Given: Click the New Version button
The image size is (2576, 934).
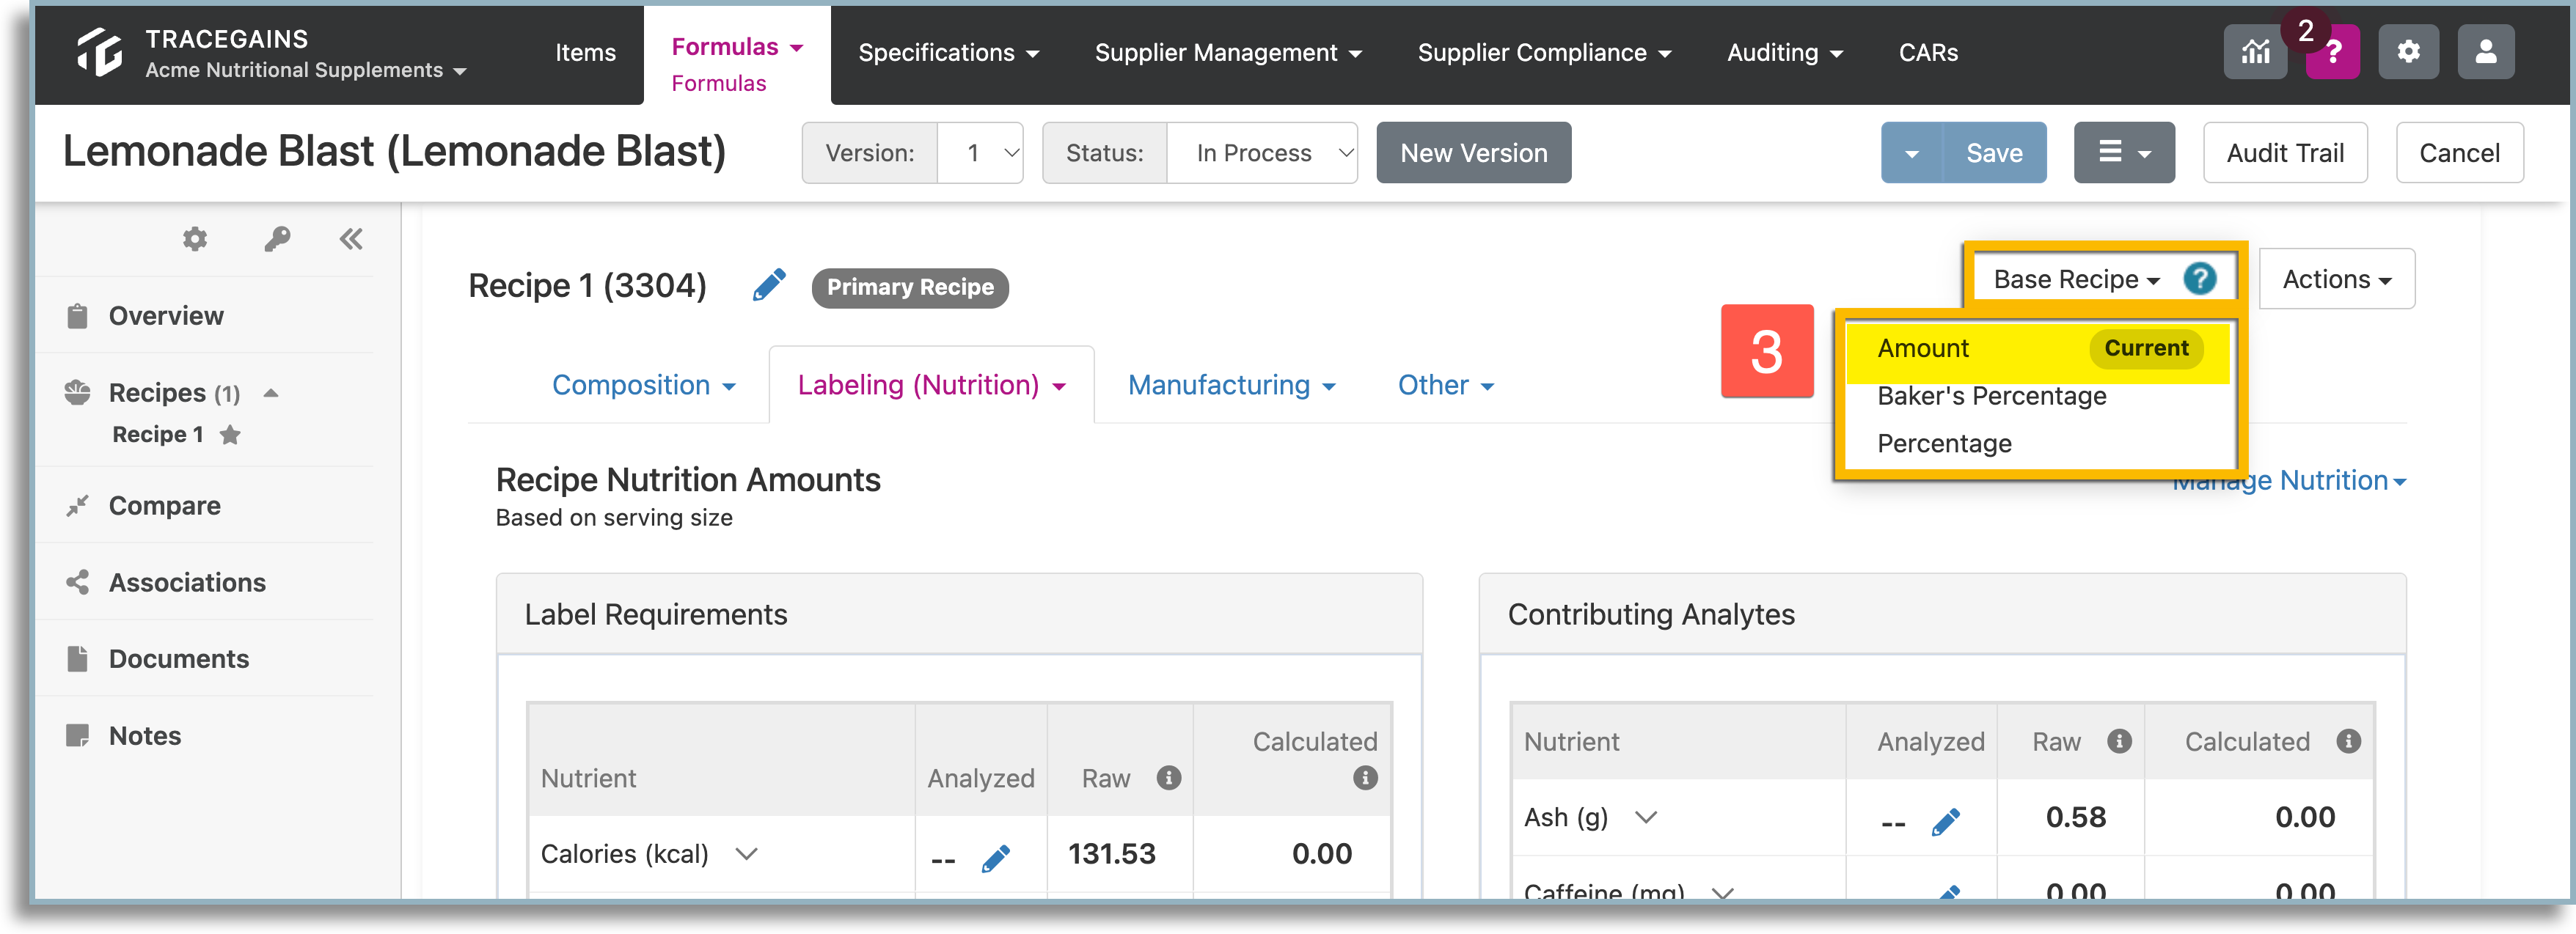Looking at the screenshot, I should tap(1473, 153).
